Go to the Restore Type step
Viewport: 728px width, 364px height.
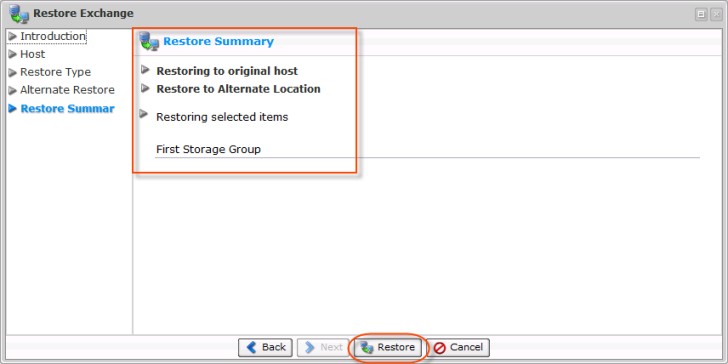[x=55, y=72]
